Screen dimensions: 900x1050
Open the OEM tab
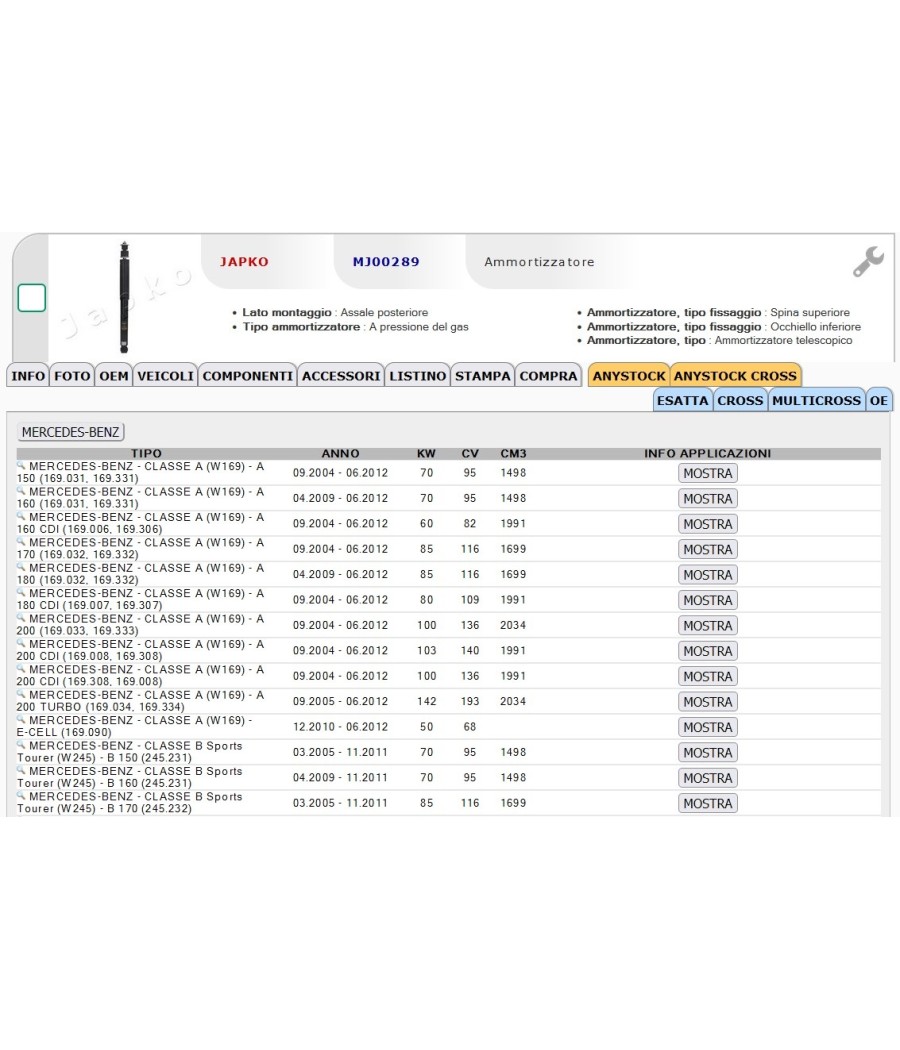(x=114, y=376)
